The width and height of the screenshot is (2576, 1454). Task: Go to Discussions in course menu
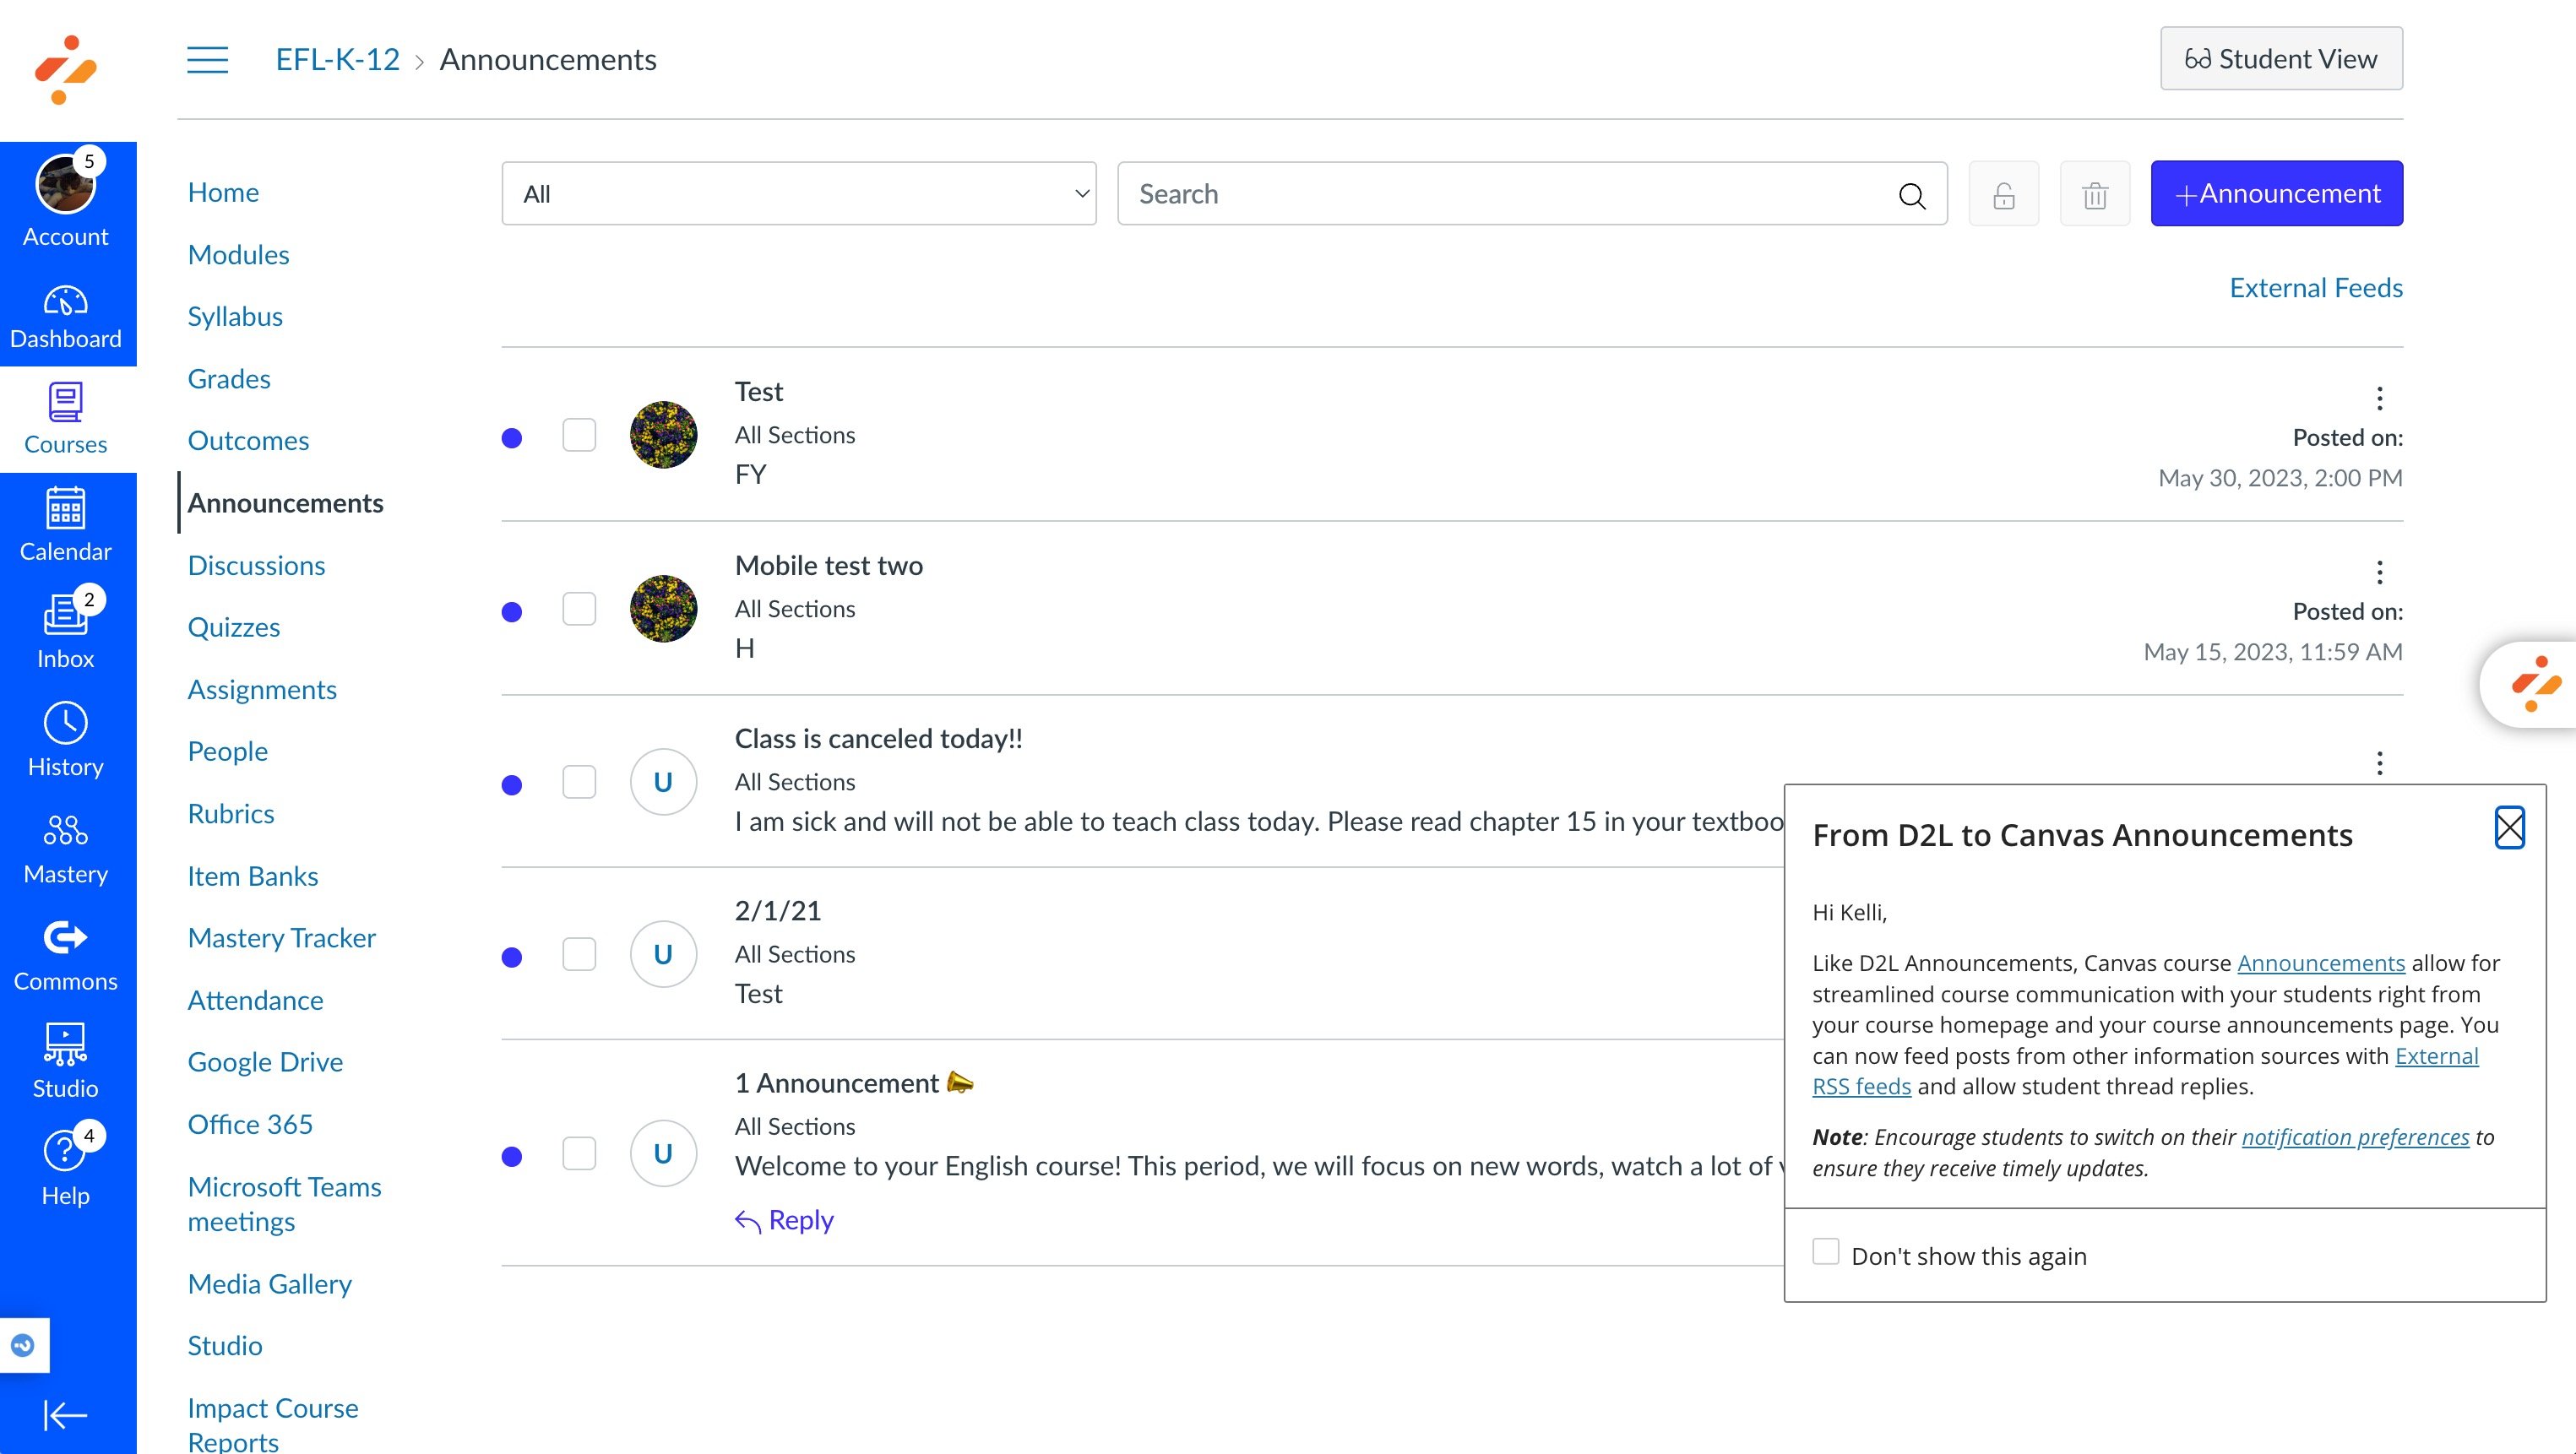click(256, 565)
